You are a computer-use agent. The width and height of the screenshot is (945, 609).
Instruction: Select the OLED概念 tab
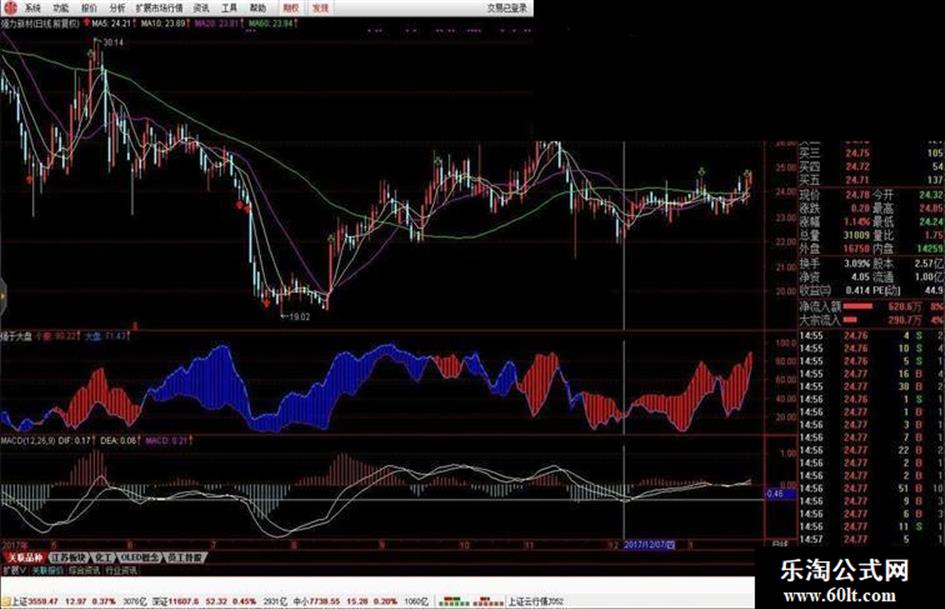140,558
